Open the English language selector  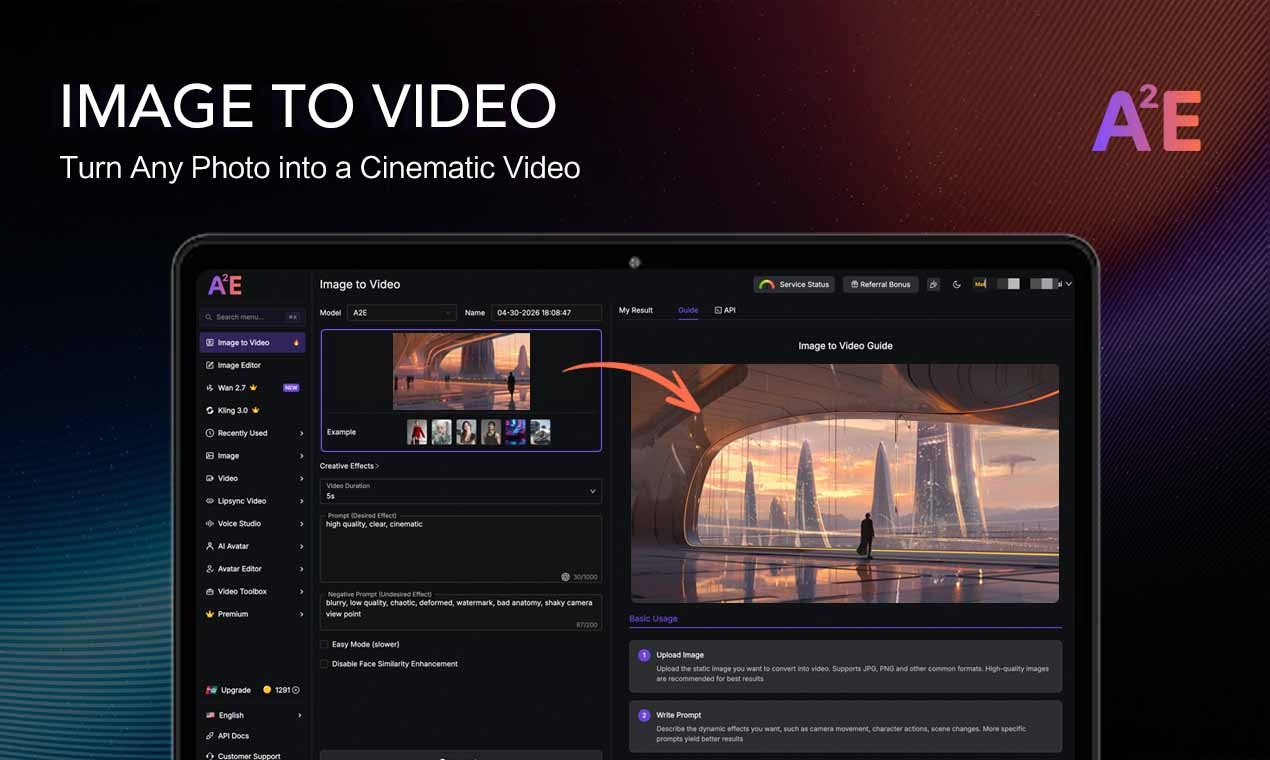click(252, 715)
